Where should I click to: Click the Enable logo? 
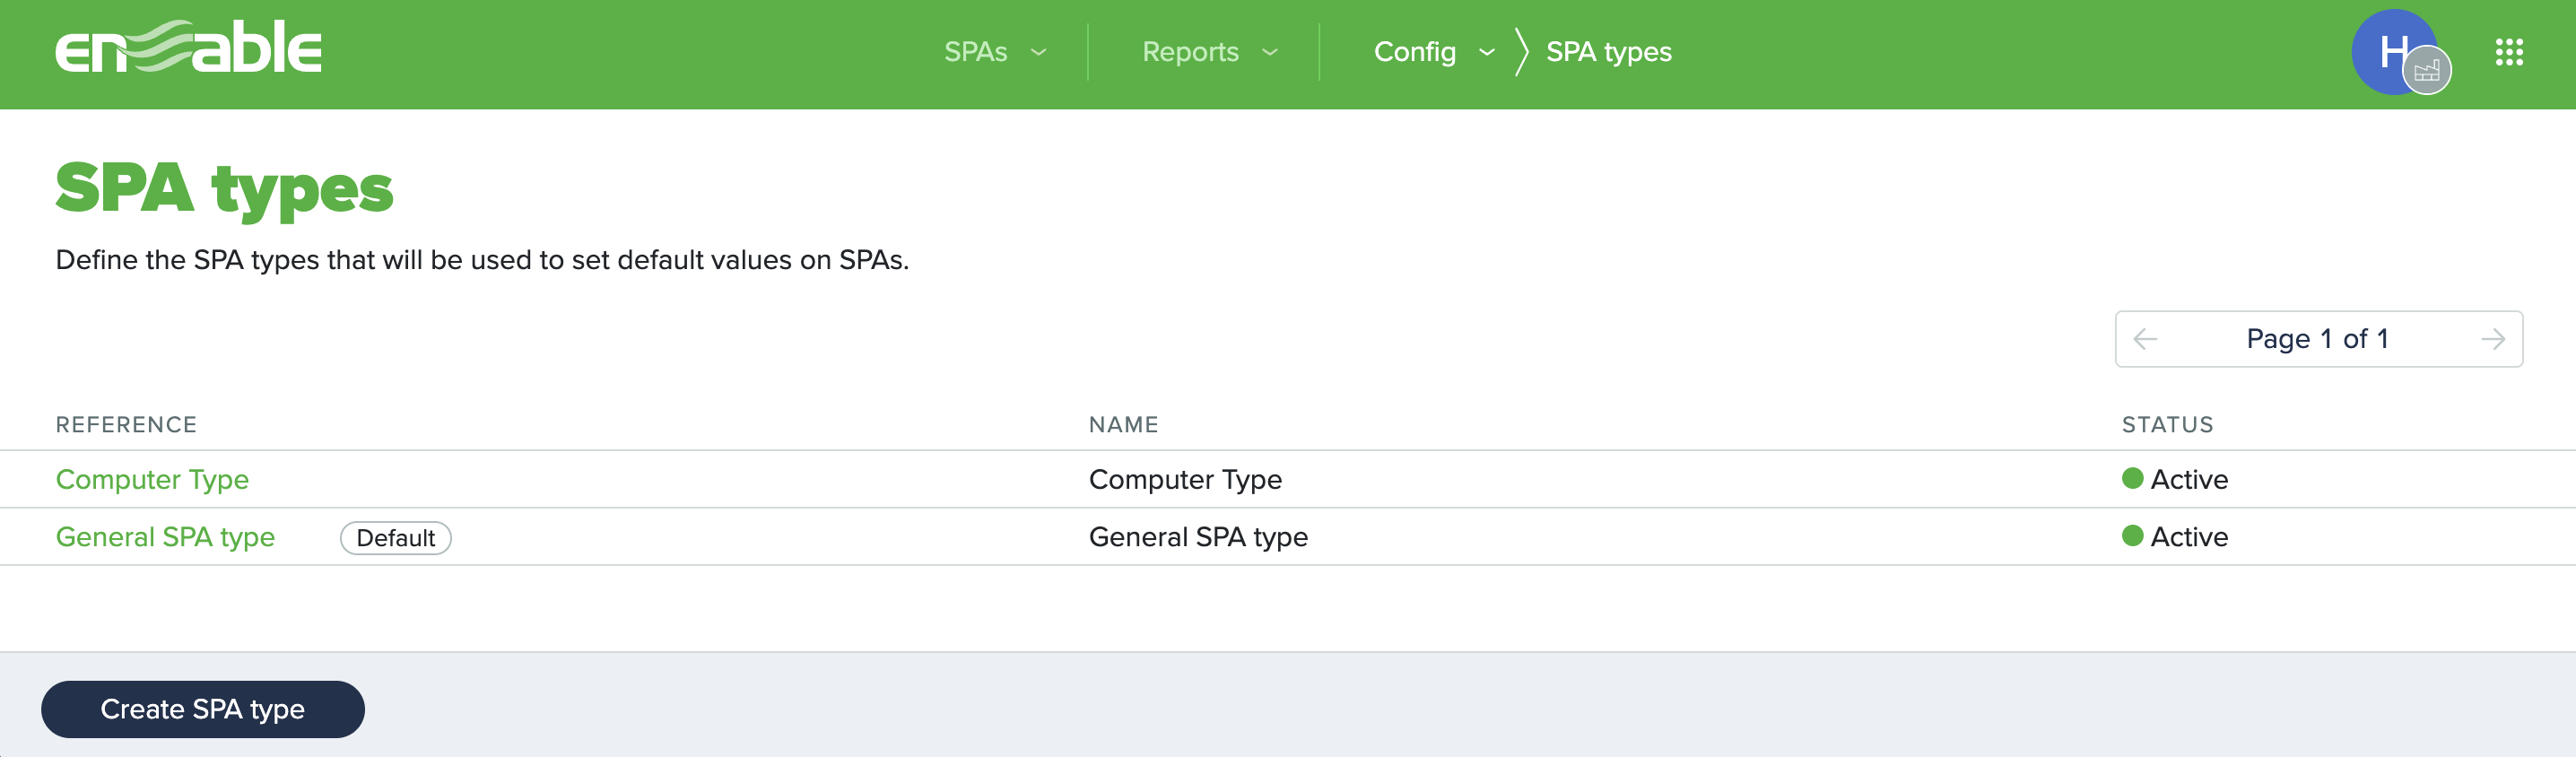(188, 48)
